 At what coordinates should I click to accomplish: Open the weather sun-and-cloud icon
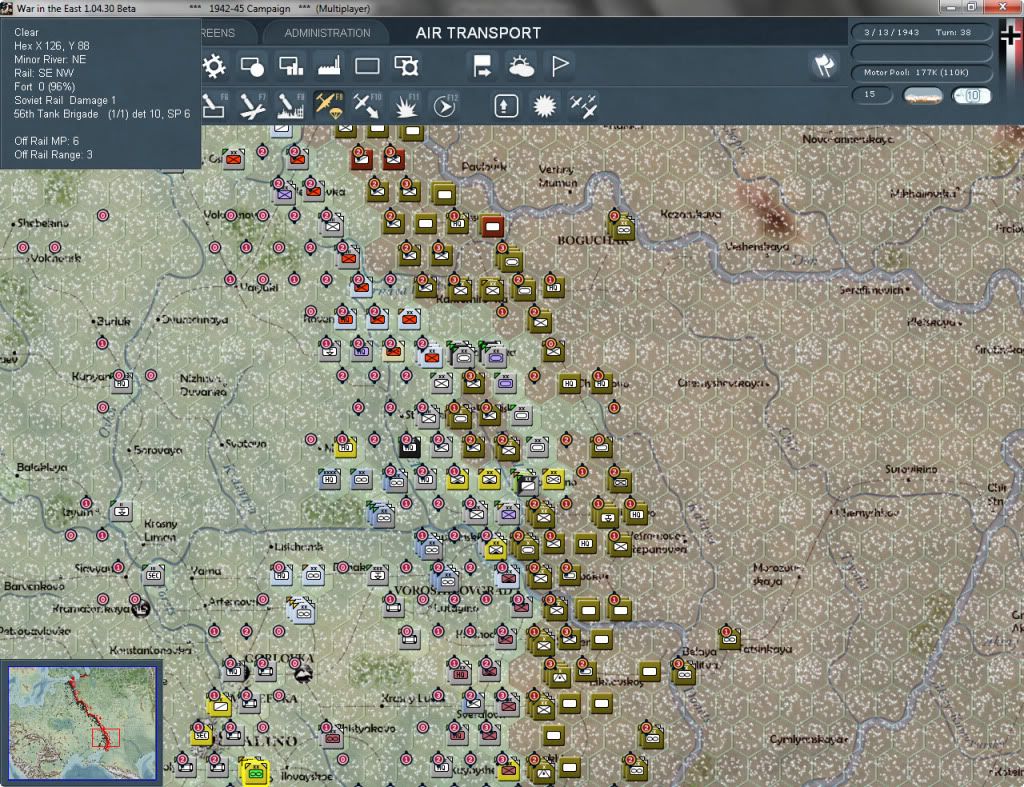(520, 66)
